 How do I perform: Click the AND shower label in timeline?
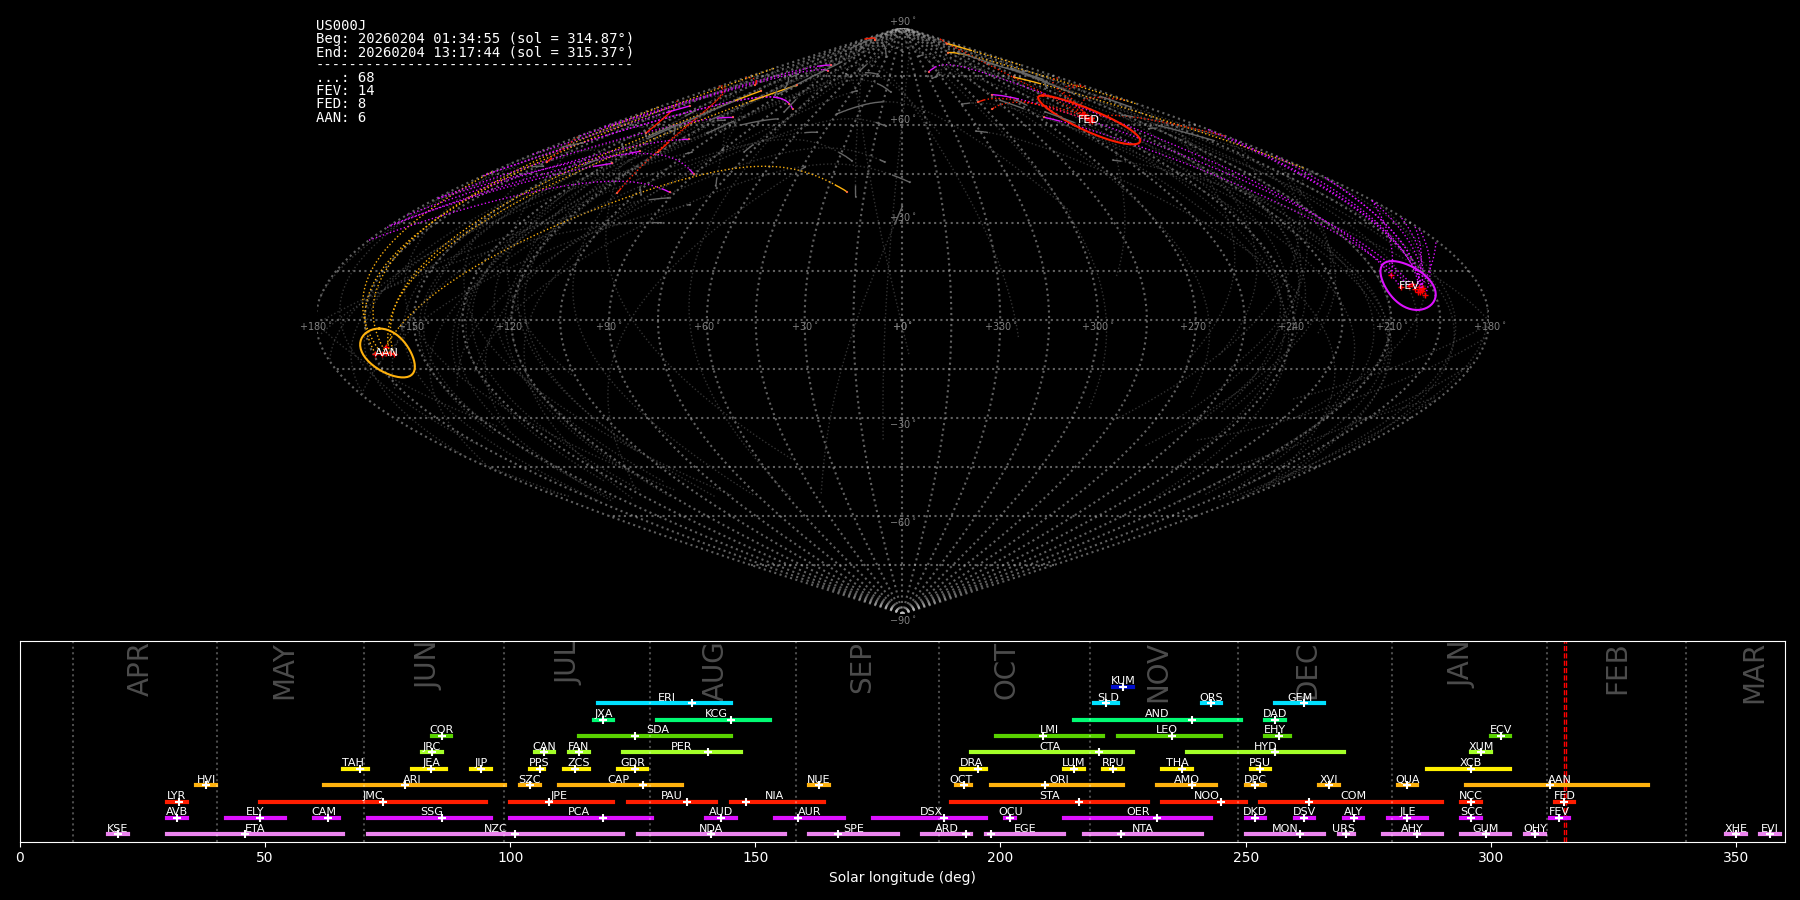1157,714
